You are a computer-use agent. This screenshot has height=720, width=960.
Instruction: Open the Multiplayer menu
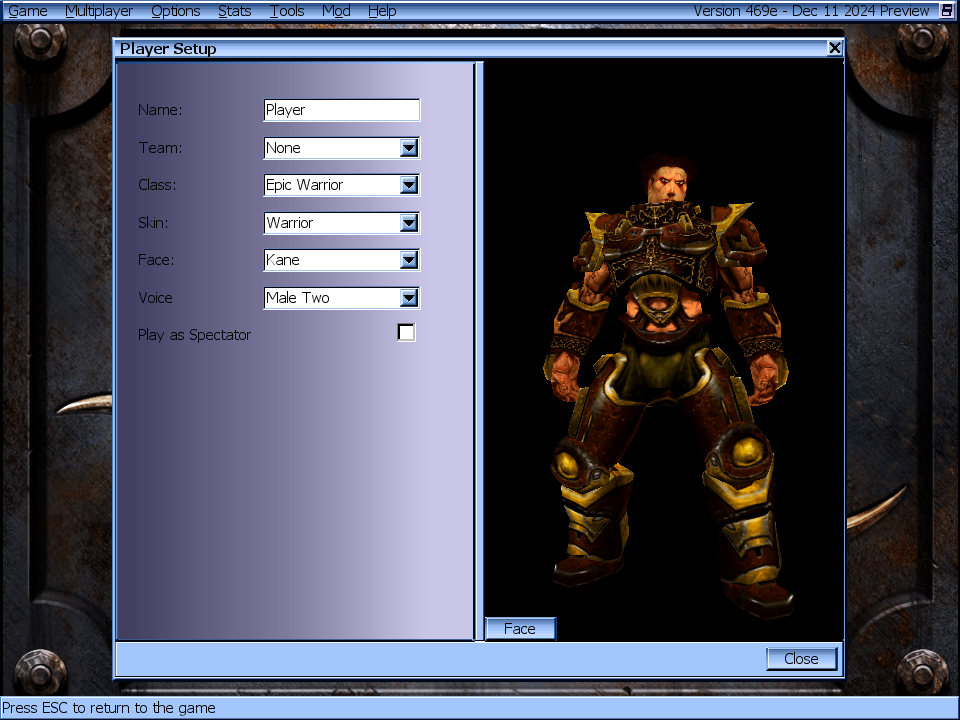tap(99, 11)
